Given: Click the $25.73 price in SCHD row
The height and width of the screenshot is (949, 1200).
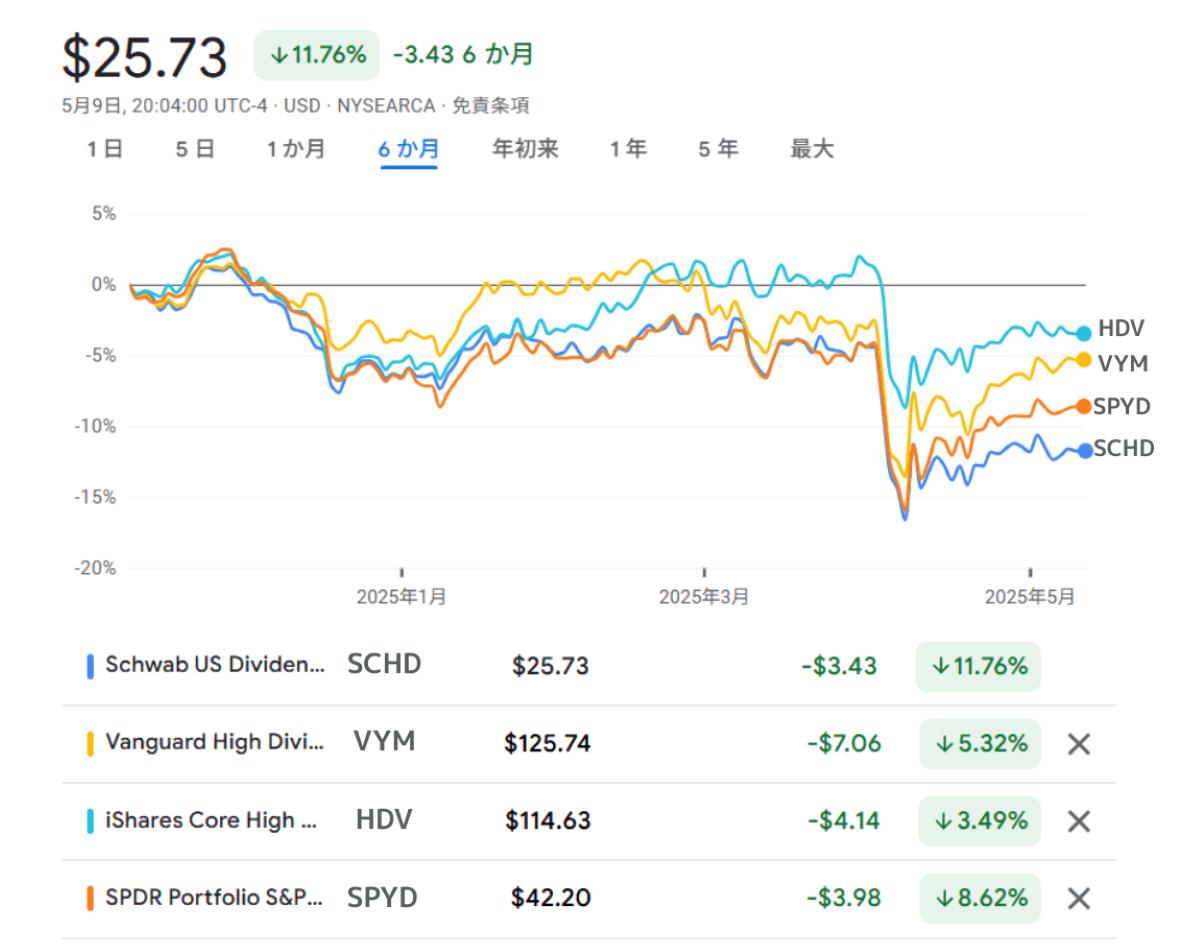Looking at the screenshot, I should (x=550, y=666).
